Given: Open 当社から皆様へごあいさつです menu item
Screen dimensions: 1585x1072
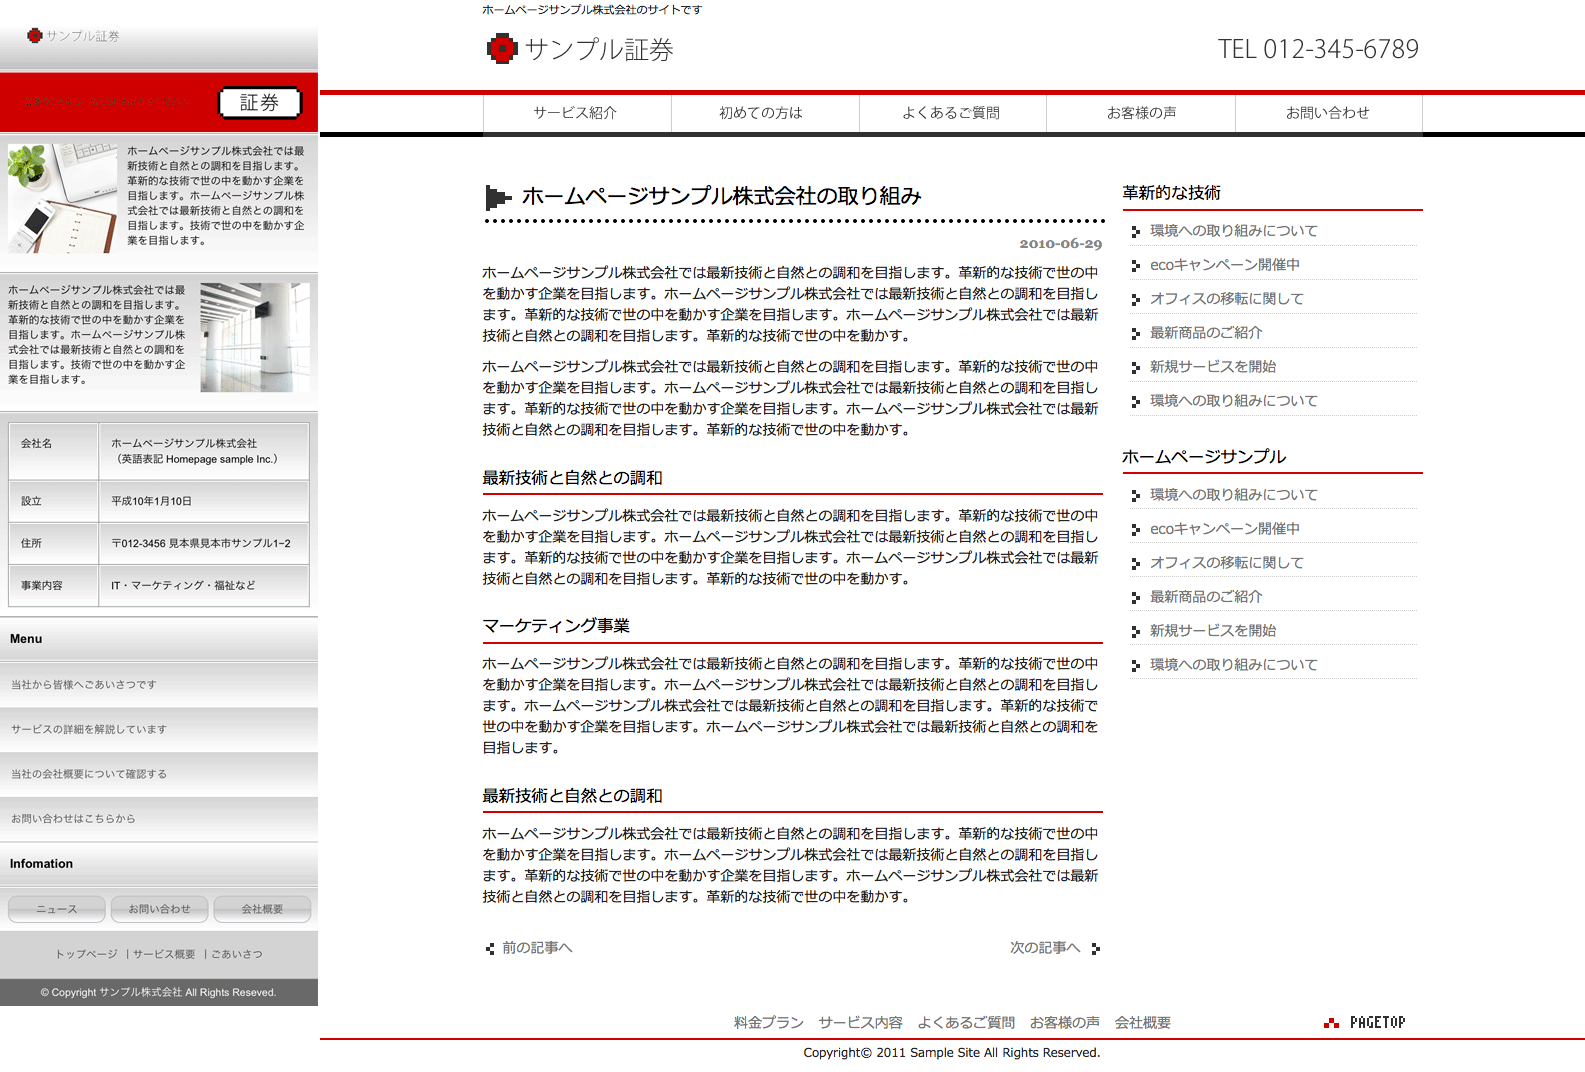Looking at the screenshot, I should click(x=84, y=685).
